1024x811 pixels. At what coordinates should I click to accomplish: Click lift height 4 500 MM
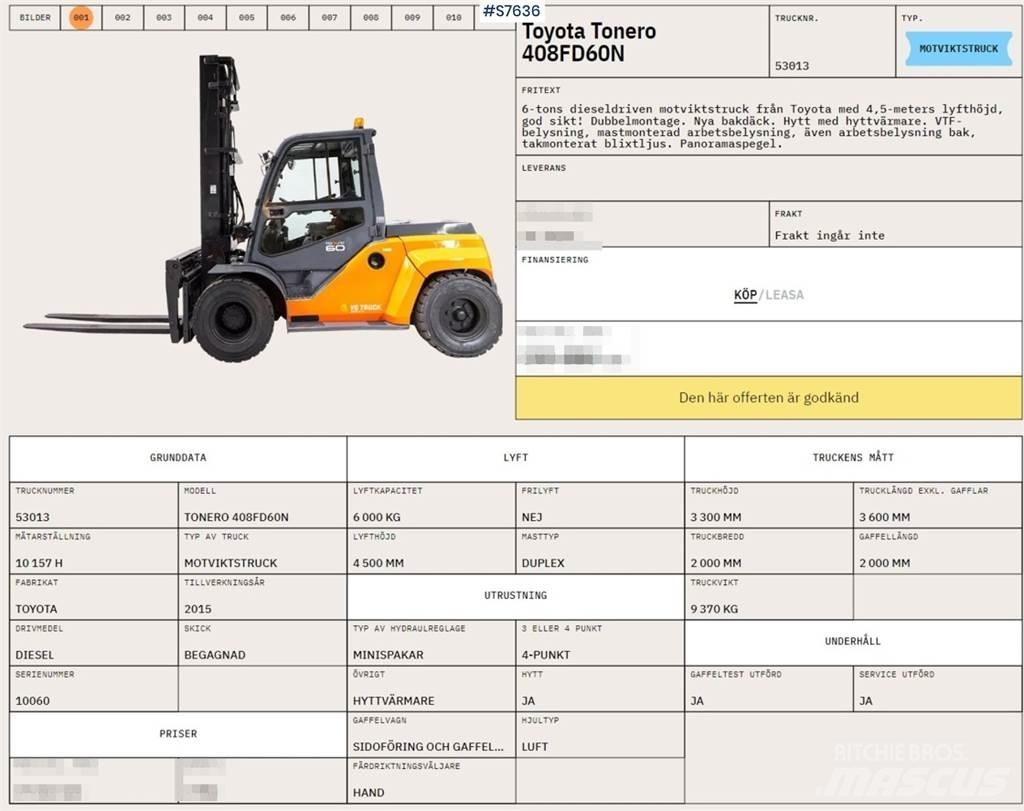tap(378, 563)
